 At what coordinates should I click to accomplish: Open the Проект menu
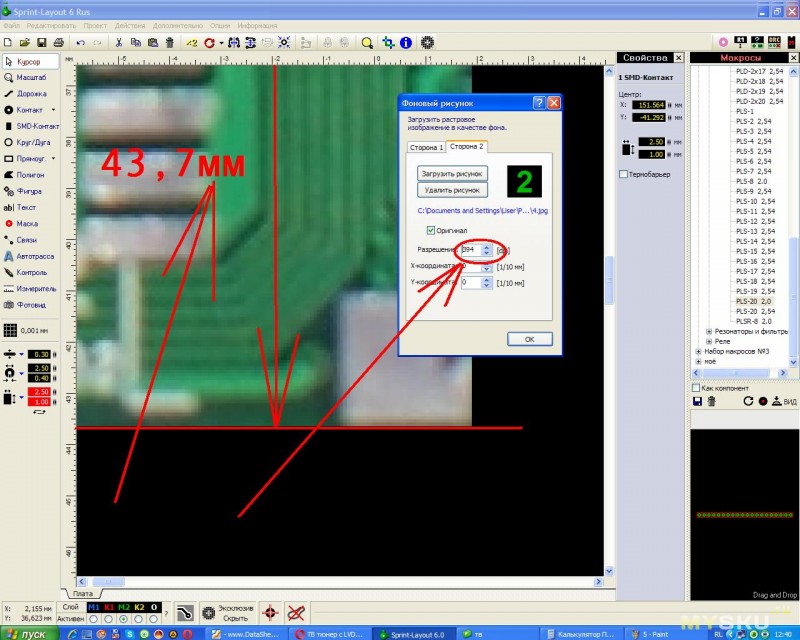pos(95,26)
